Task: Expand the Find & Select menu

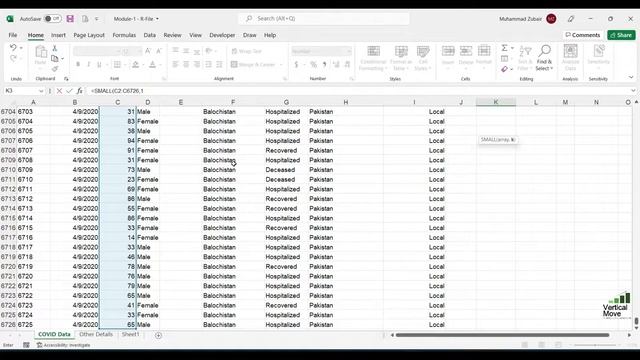Action: [544, 57]
